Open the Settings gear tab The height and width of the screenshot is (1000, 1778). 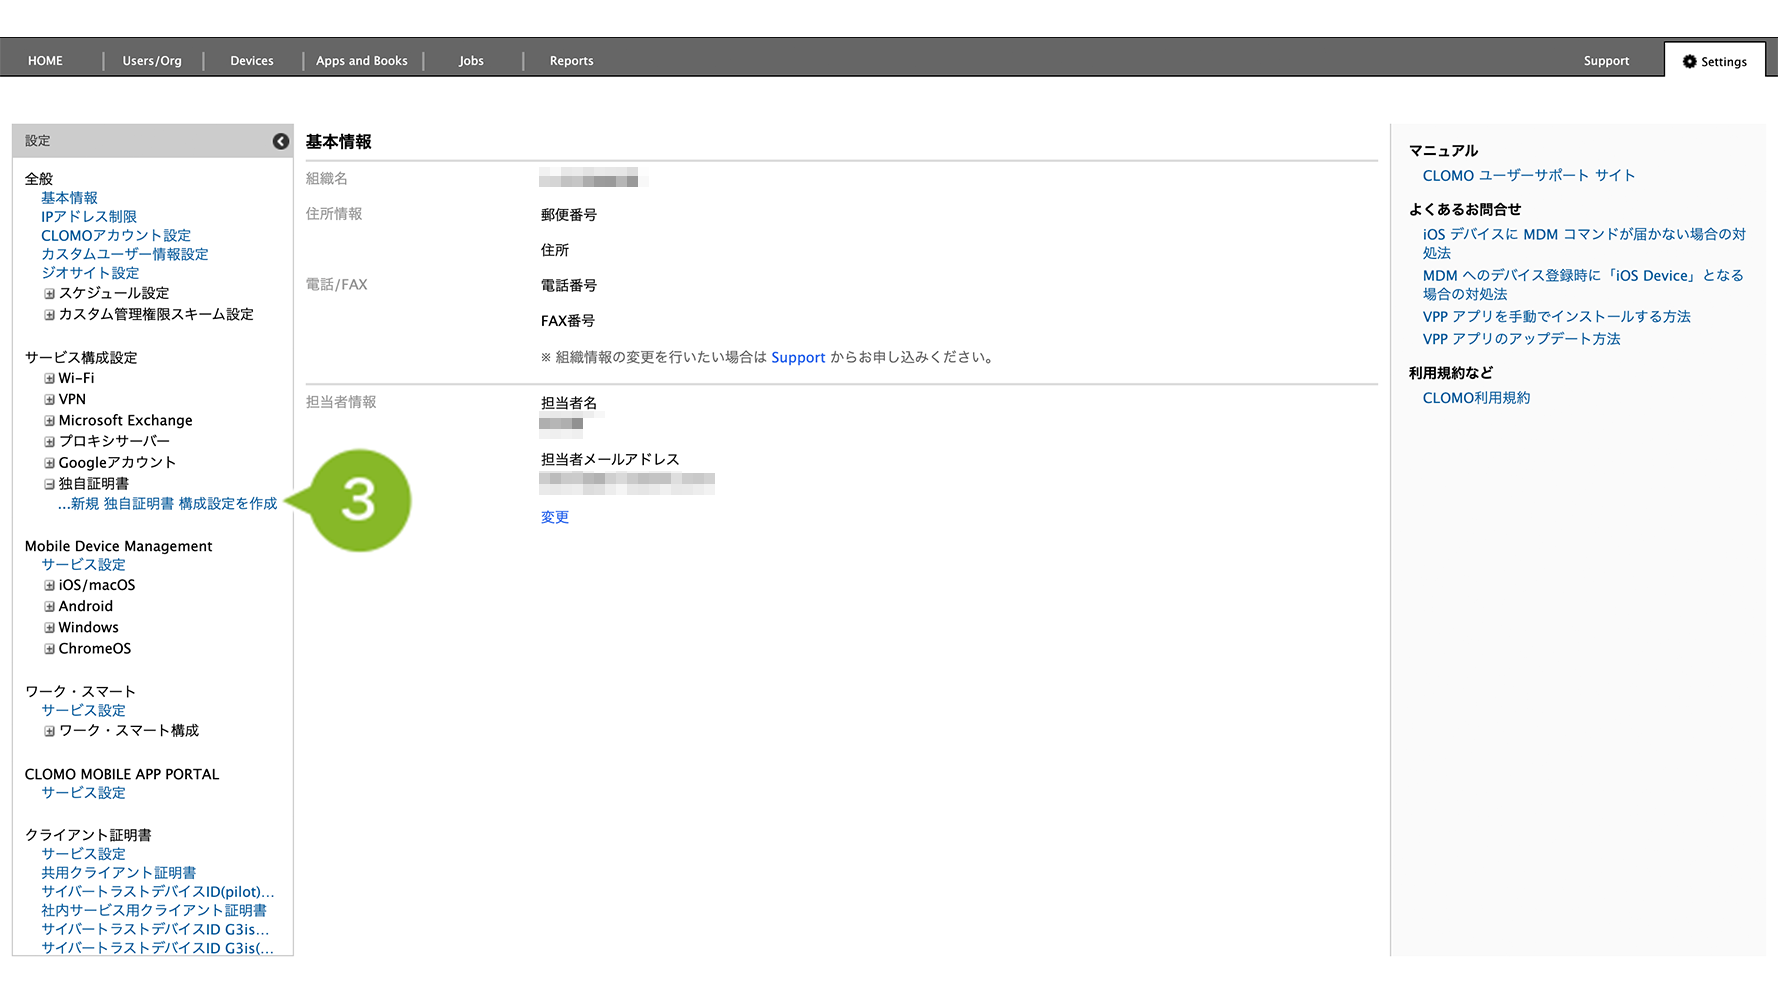[x=1714, y=61]
